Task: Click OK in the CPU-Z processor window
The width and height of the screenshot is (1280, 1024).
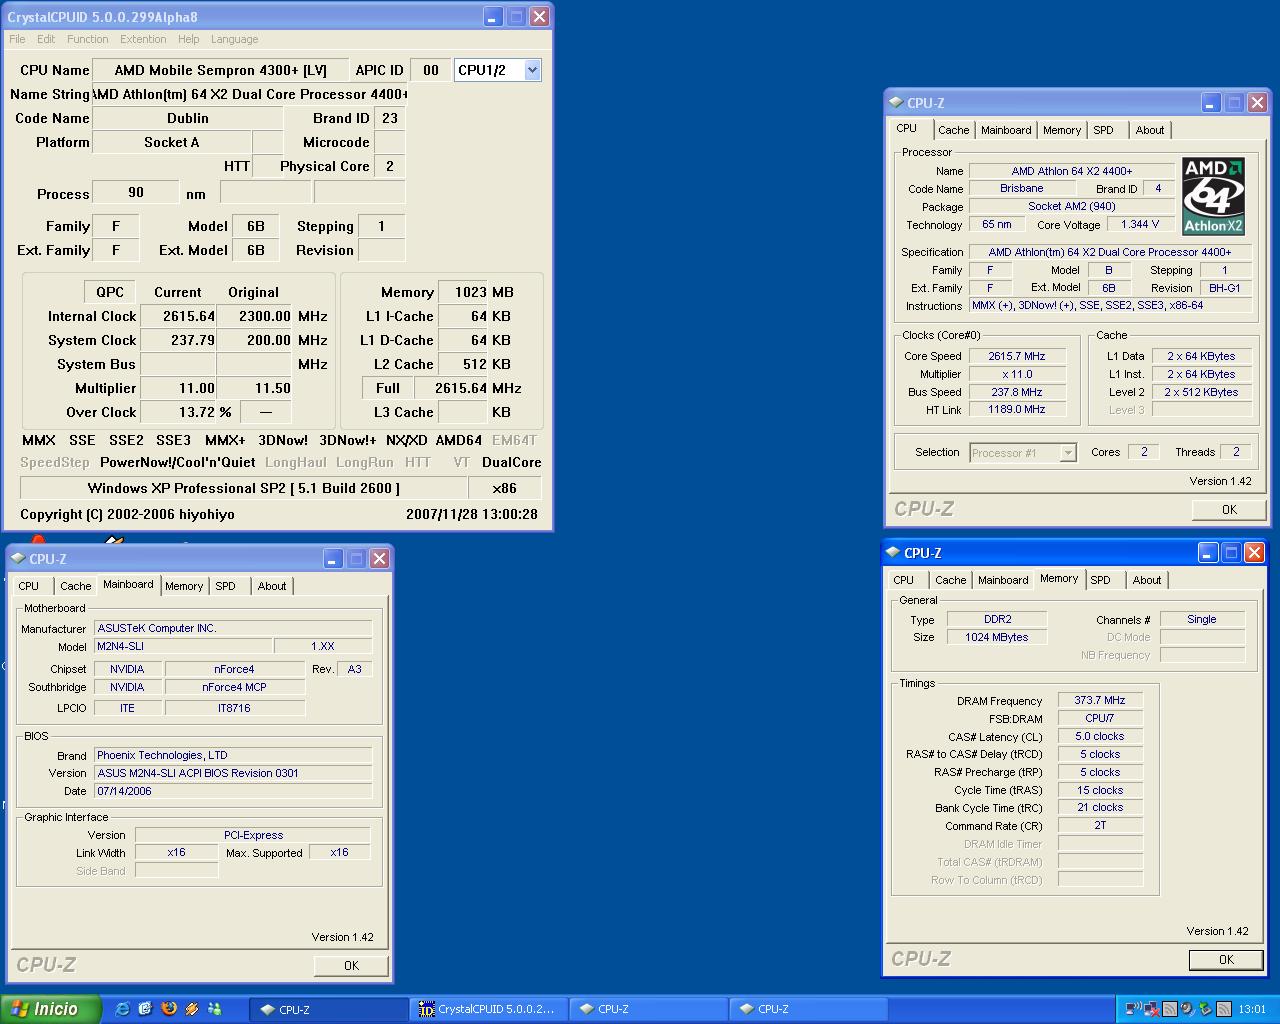Action: tap(1229, 509)
